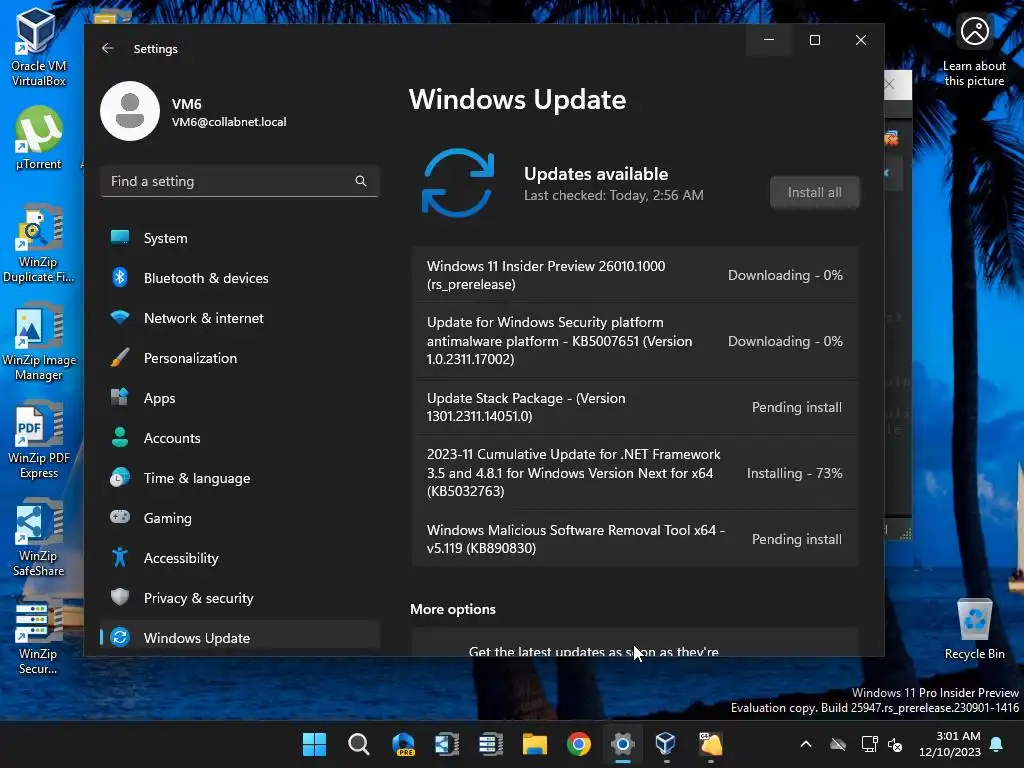
Task: Open VirtualBox cube icon on the taskbar
Action: click(665, 744)
